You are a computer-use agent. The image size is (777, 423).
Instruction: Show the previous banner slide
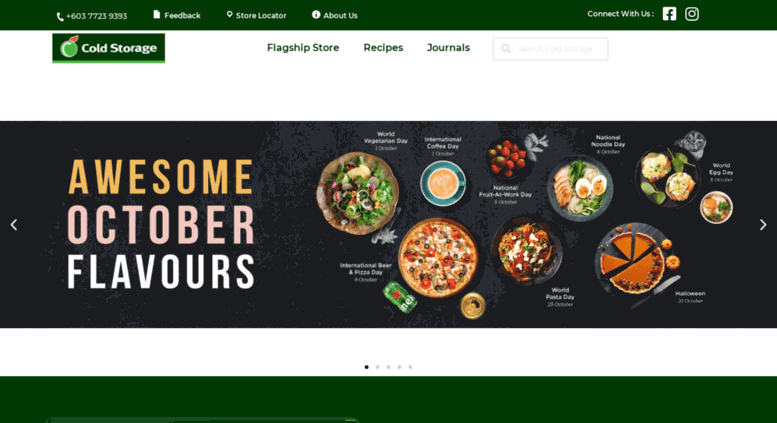[14, 225]
